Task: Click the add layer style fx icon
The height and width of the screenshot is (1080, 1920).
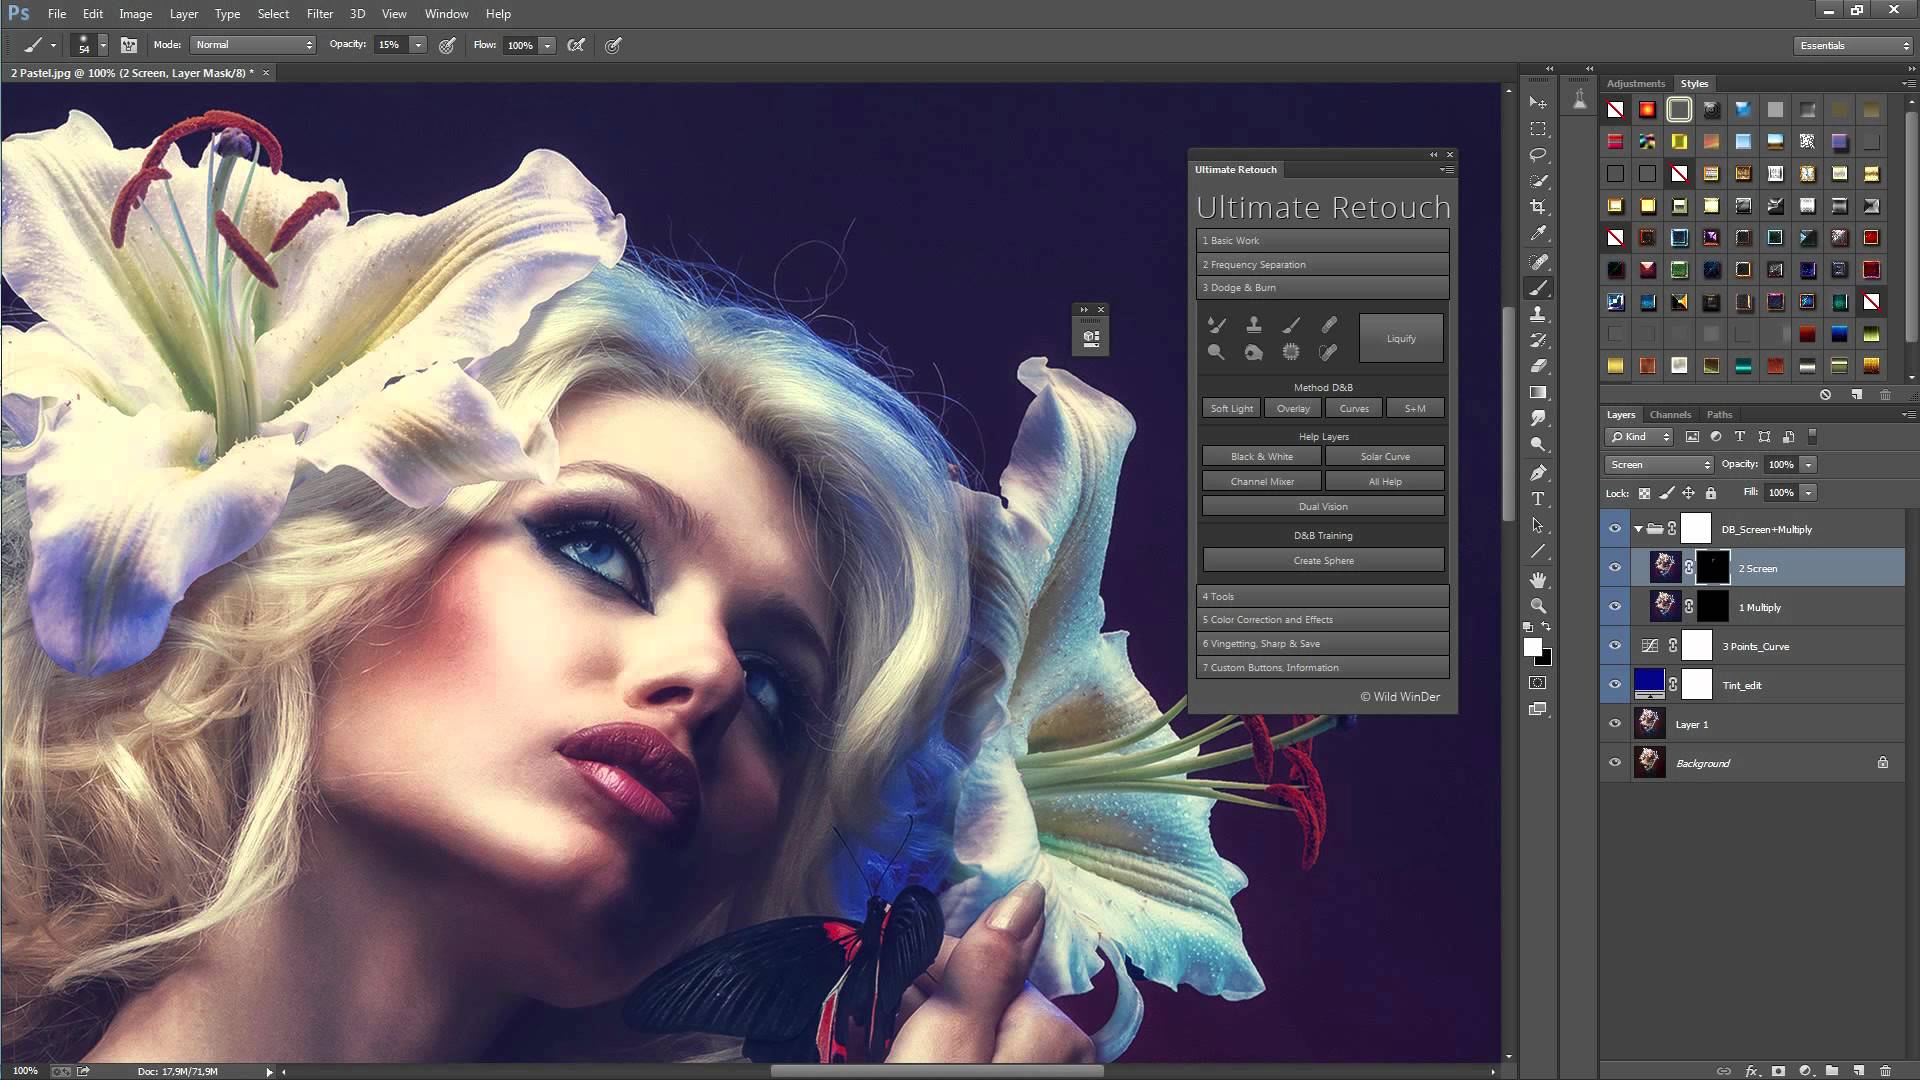Action: [x=1752, y=1071]
